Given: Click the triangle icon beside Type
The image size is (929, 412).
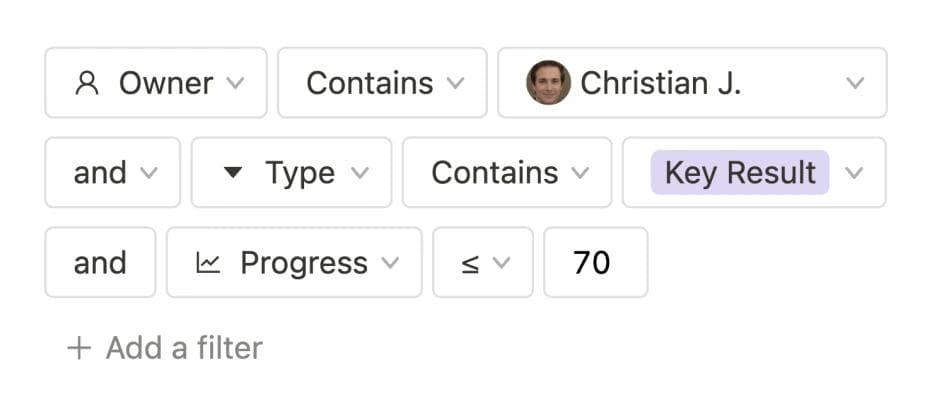Looking at the screenshot, I should (233, 172).
